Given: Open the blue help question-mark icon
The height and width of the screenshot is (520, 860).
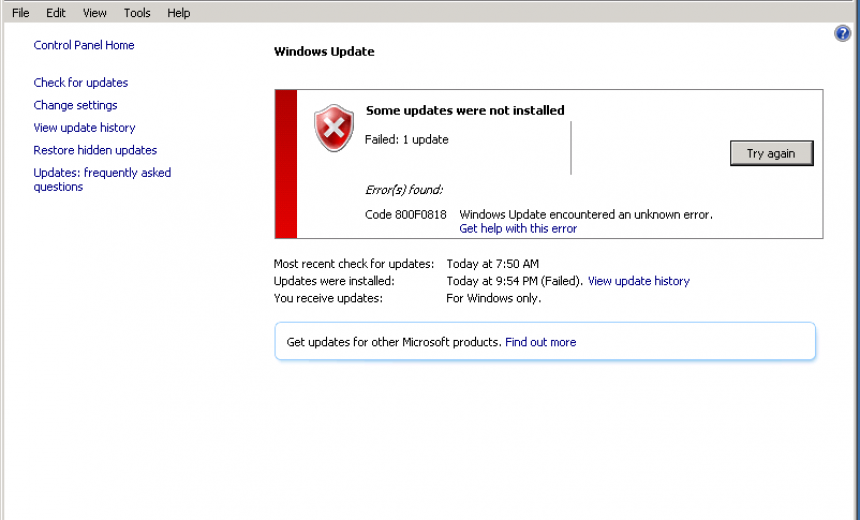Looking at the screenshot, I should (x=842, y=33).
